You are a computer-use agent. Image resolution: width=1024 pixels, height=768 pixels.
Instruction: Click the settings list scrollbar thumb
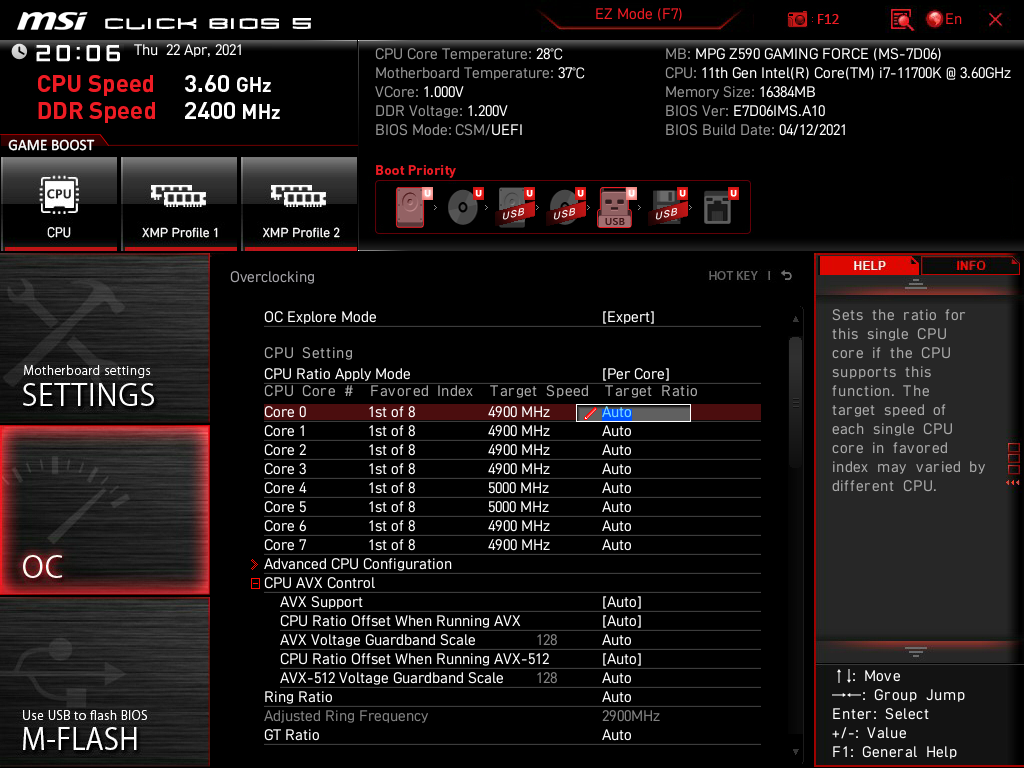tap(795, 402)
